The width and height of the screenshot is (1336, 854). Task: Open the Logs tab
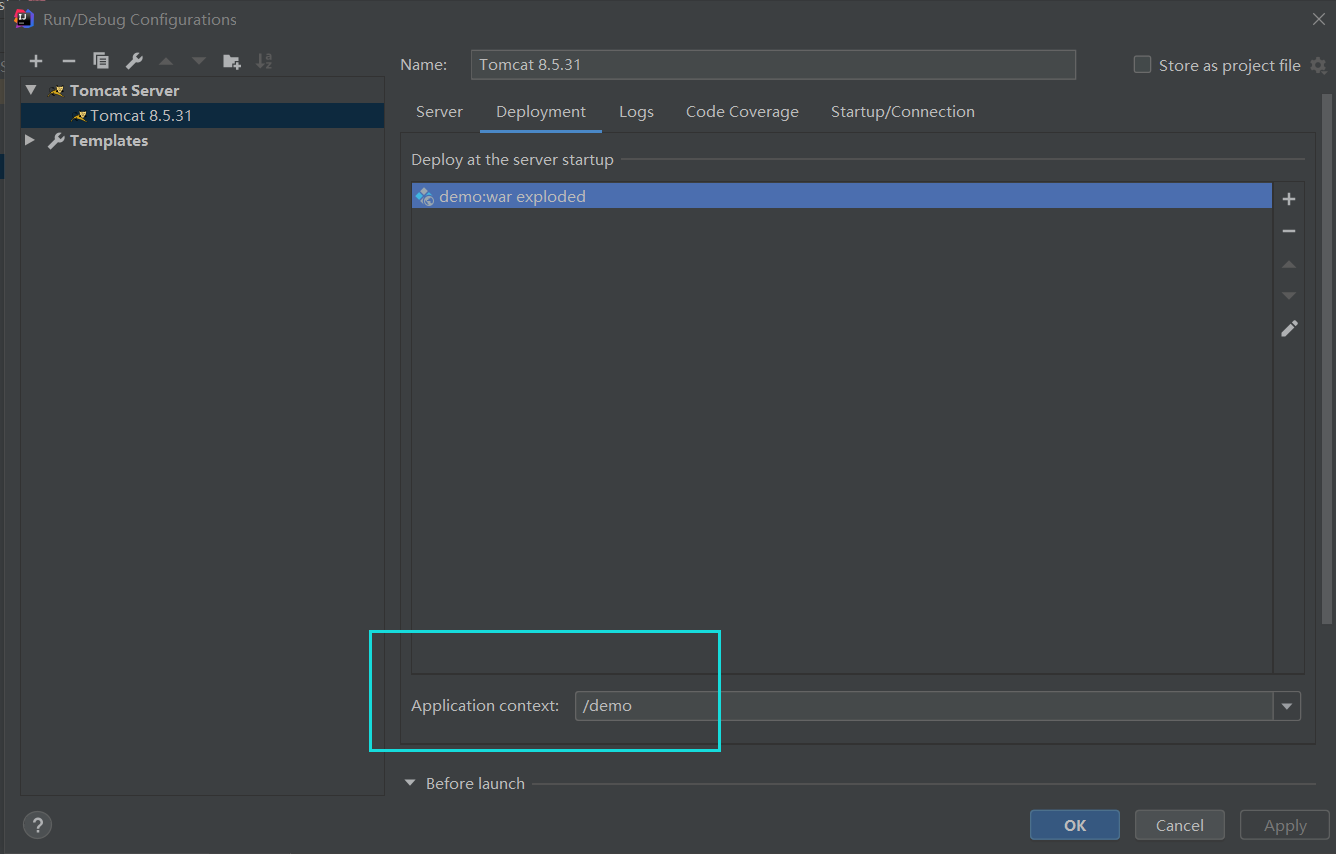point(636,112)
